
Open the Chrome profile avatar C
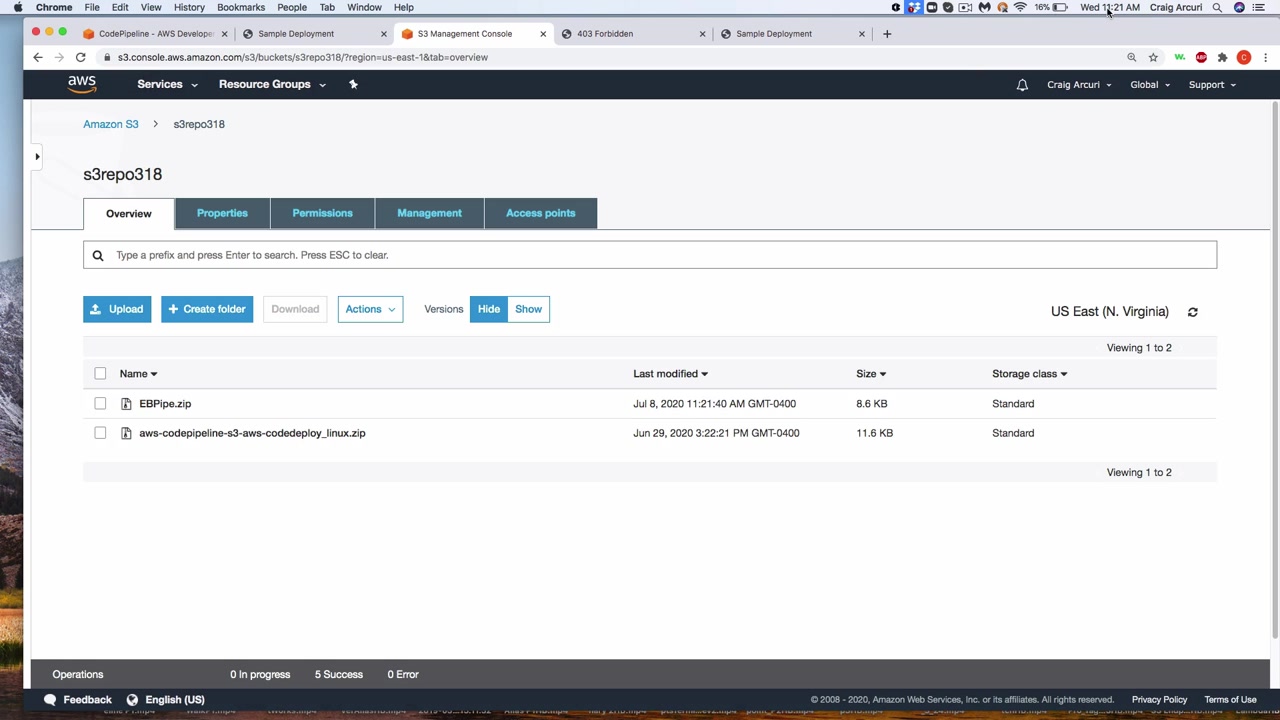click(x=1244, y=57)
